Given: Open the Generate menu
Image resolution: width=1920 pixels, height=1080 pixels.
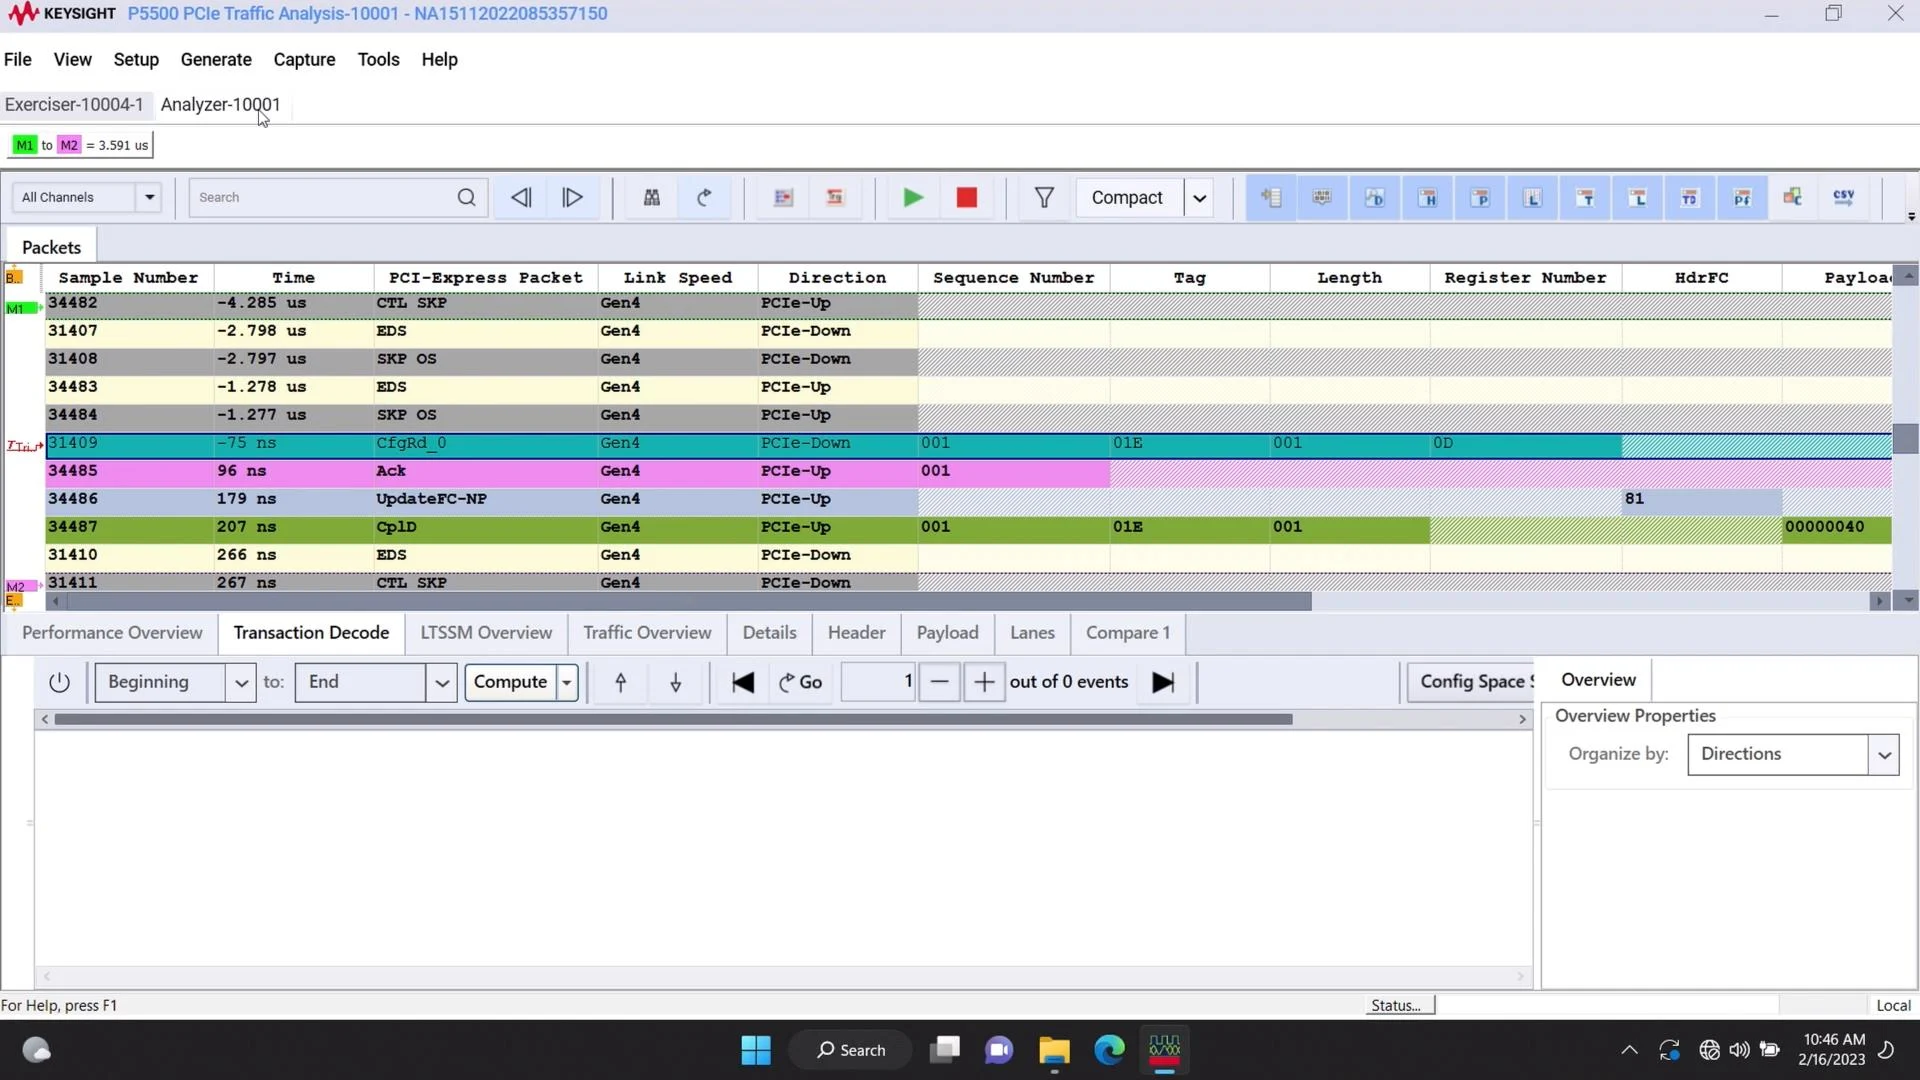Looking at the screenshot, I should coord(216,59).
